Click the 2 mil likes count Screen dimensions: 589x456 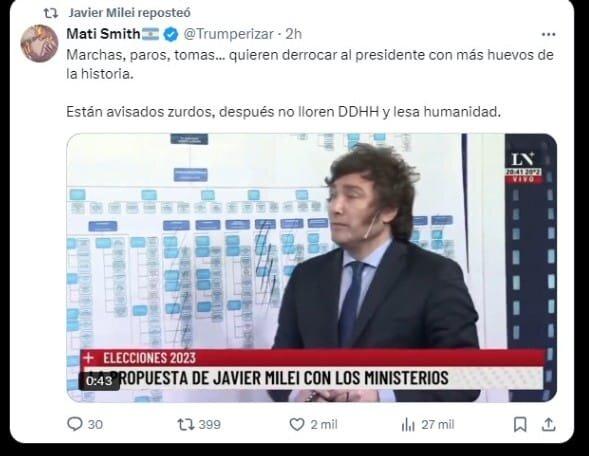(x=324, y=425)
